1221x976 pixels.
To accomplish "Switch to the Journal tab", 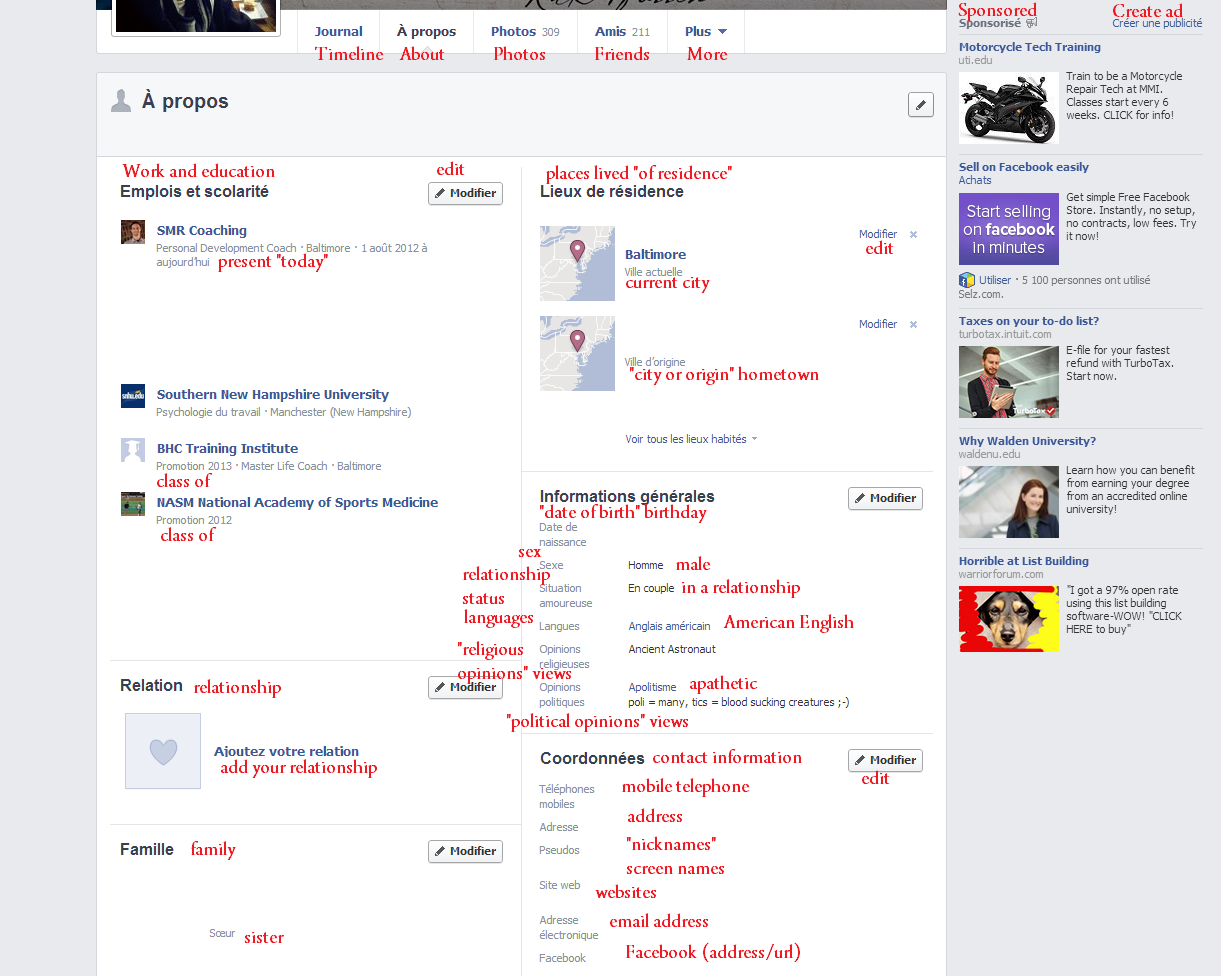I will coord(339,32).
